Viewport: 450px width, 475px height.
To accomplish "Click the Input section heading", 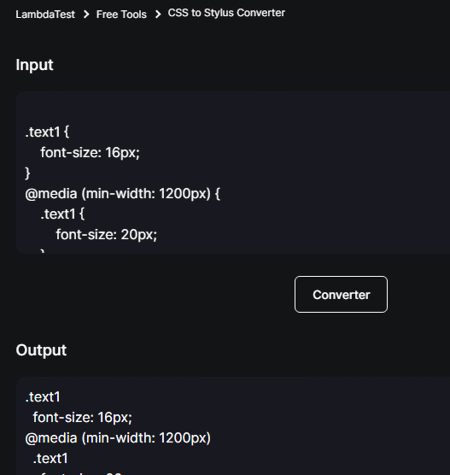I will point(35,65).
